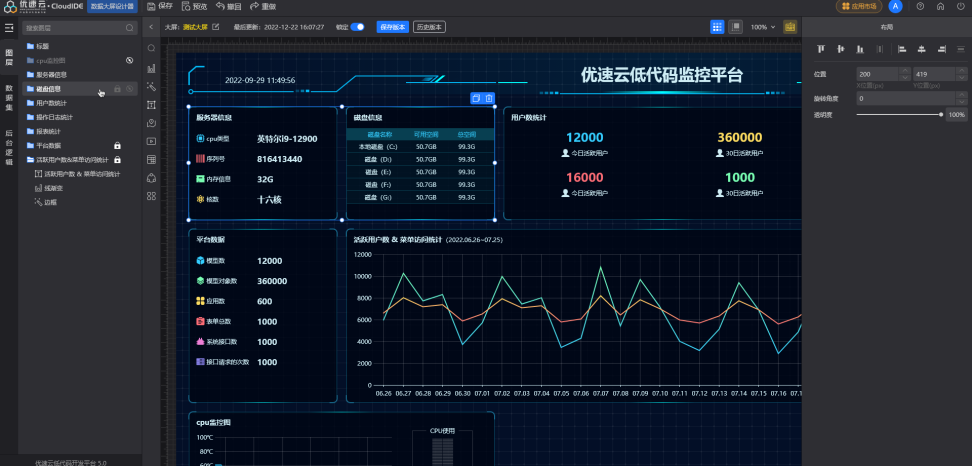Viewport: 972px width, 466px height.
Task: Click the bottom-align icon in the 布局 panel
Action: pos(860,49)
